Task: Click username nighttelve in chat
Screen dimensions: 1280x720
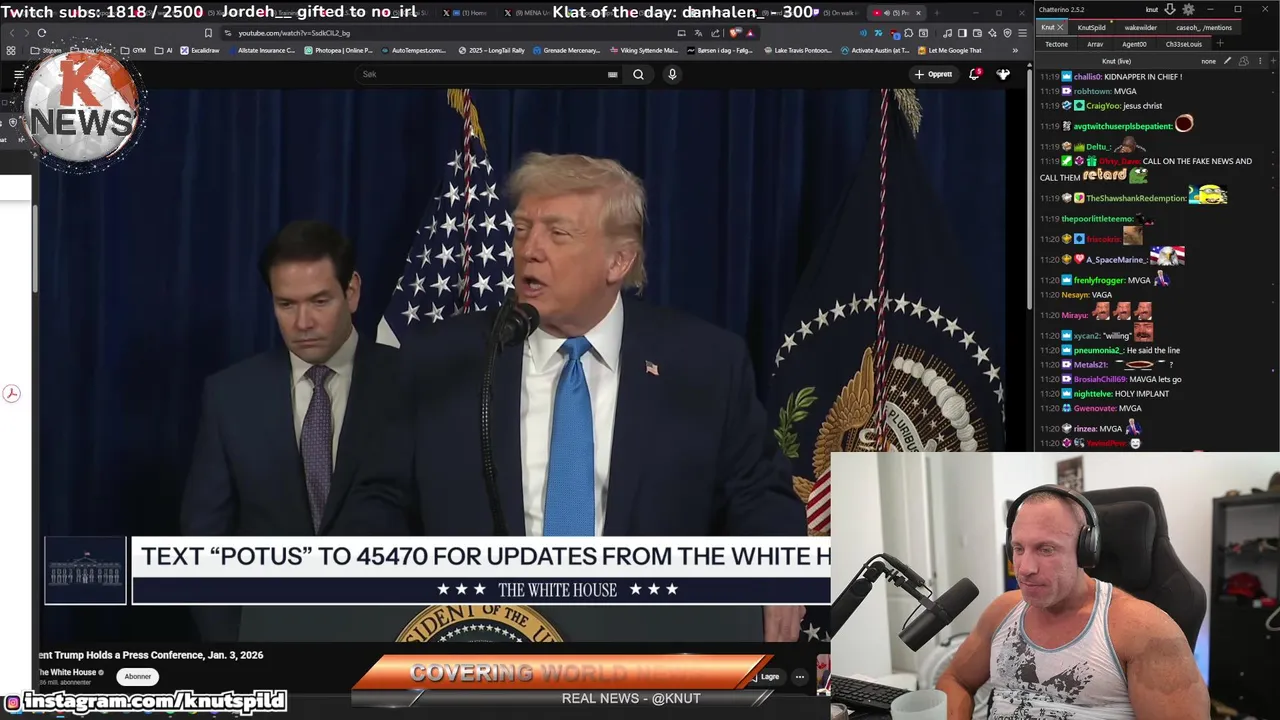Action: [x=1093, y=394]
